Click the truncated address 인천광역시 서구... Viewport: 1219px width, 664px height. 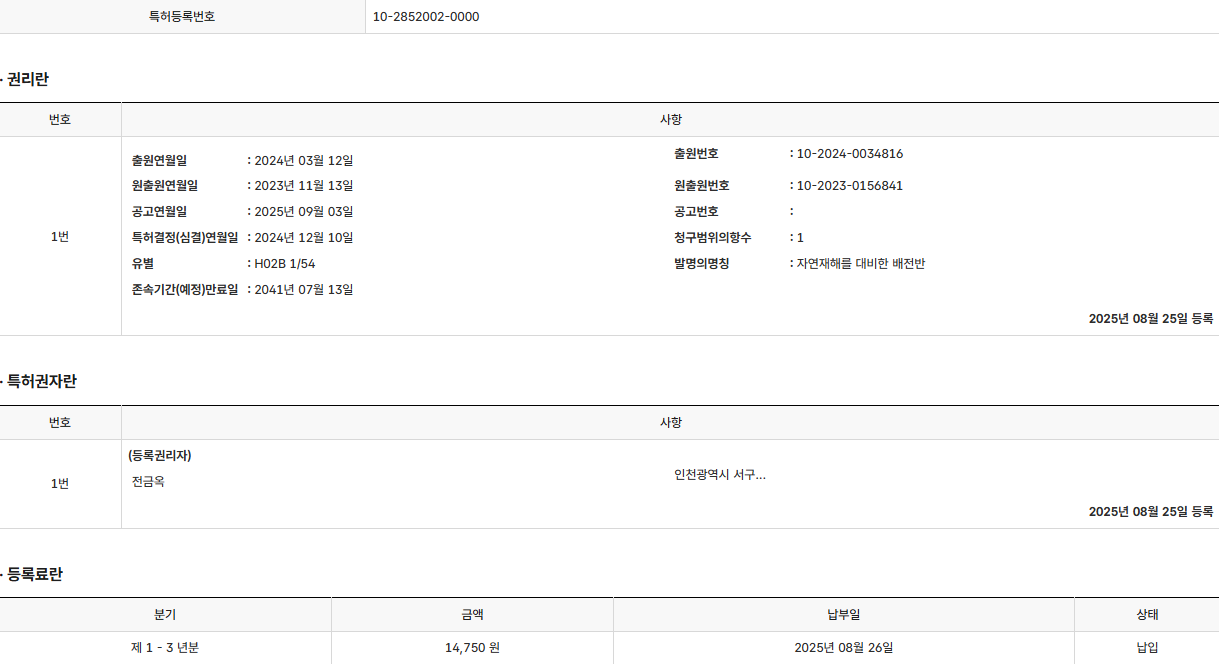[x=720, y=475]
